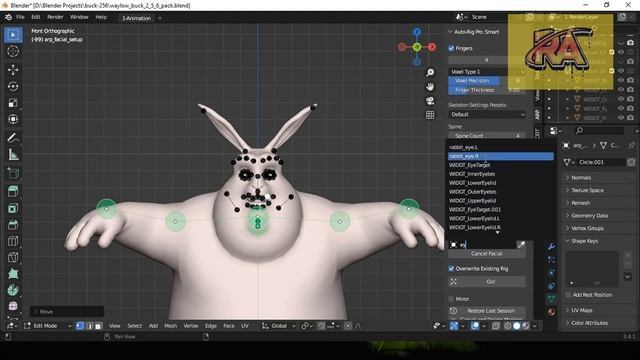Expand the UV Maps panel
640x360 pixels.
tap(582, 310)
